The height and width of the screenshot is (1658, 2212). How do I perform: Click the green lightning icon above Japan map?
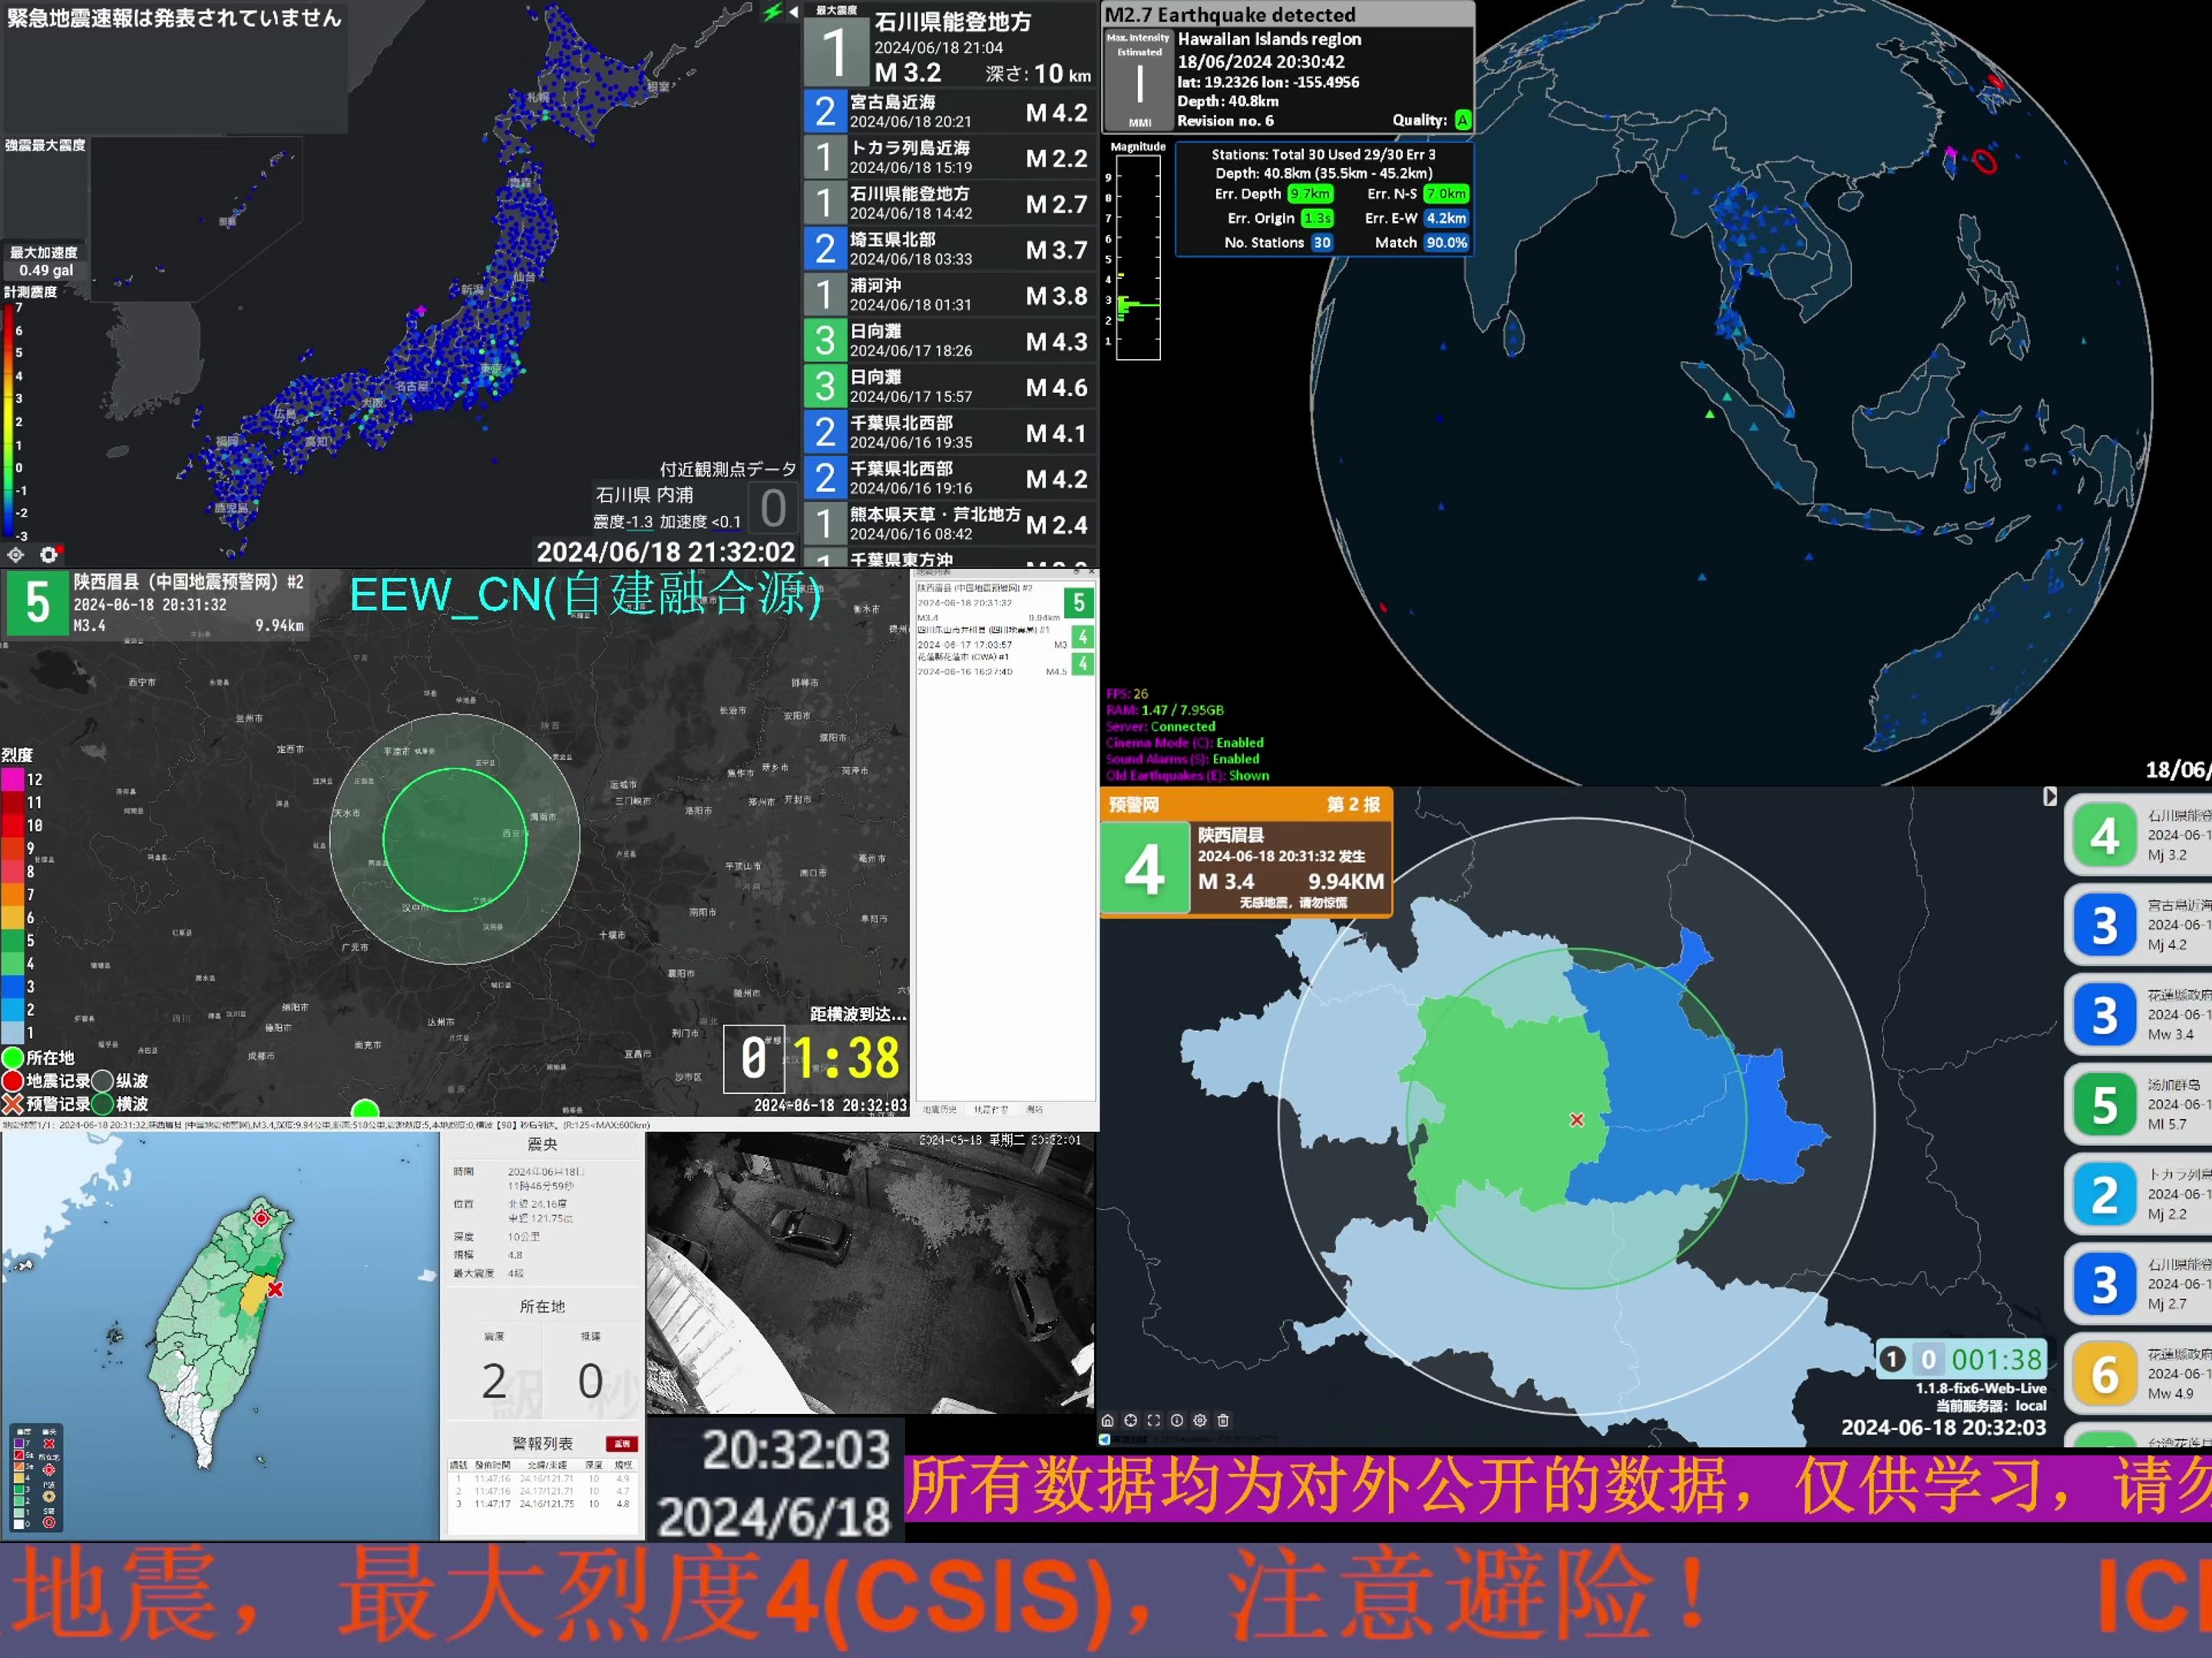773,12
